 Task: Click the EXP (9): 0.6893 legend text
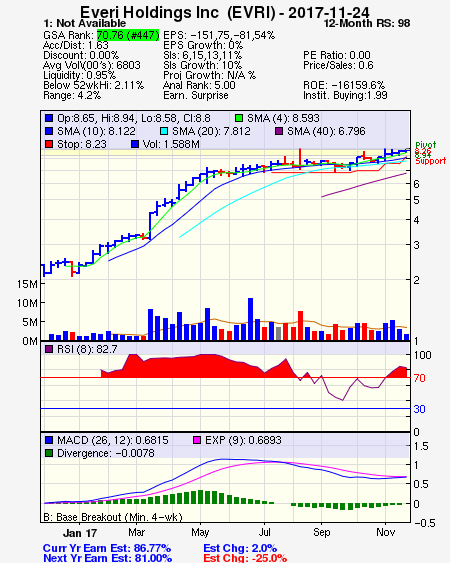[243, 440]
